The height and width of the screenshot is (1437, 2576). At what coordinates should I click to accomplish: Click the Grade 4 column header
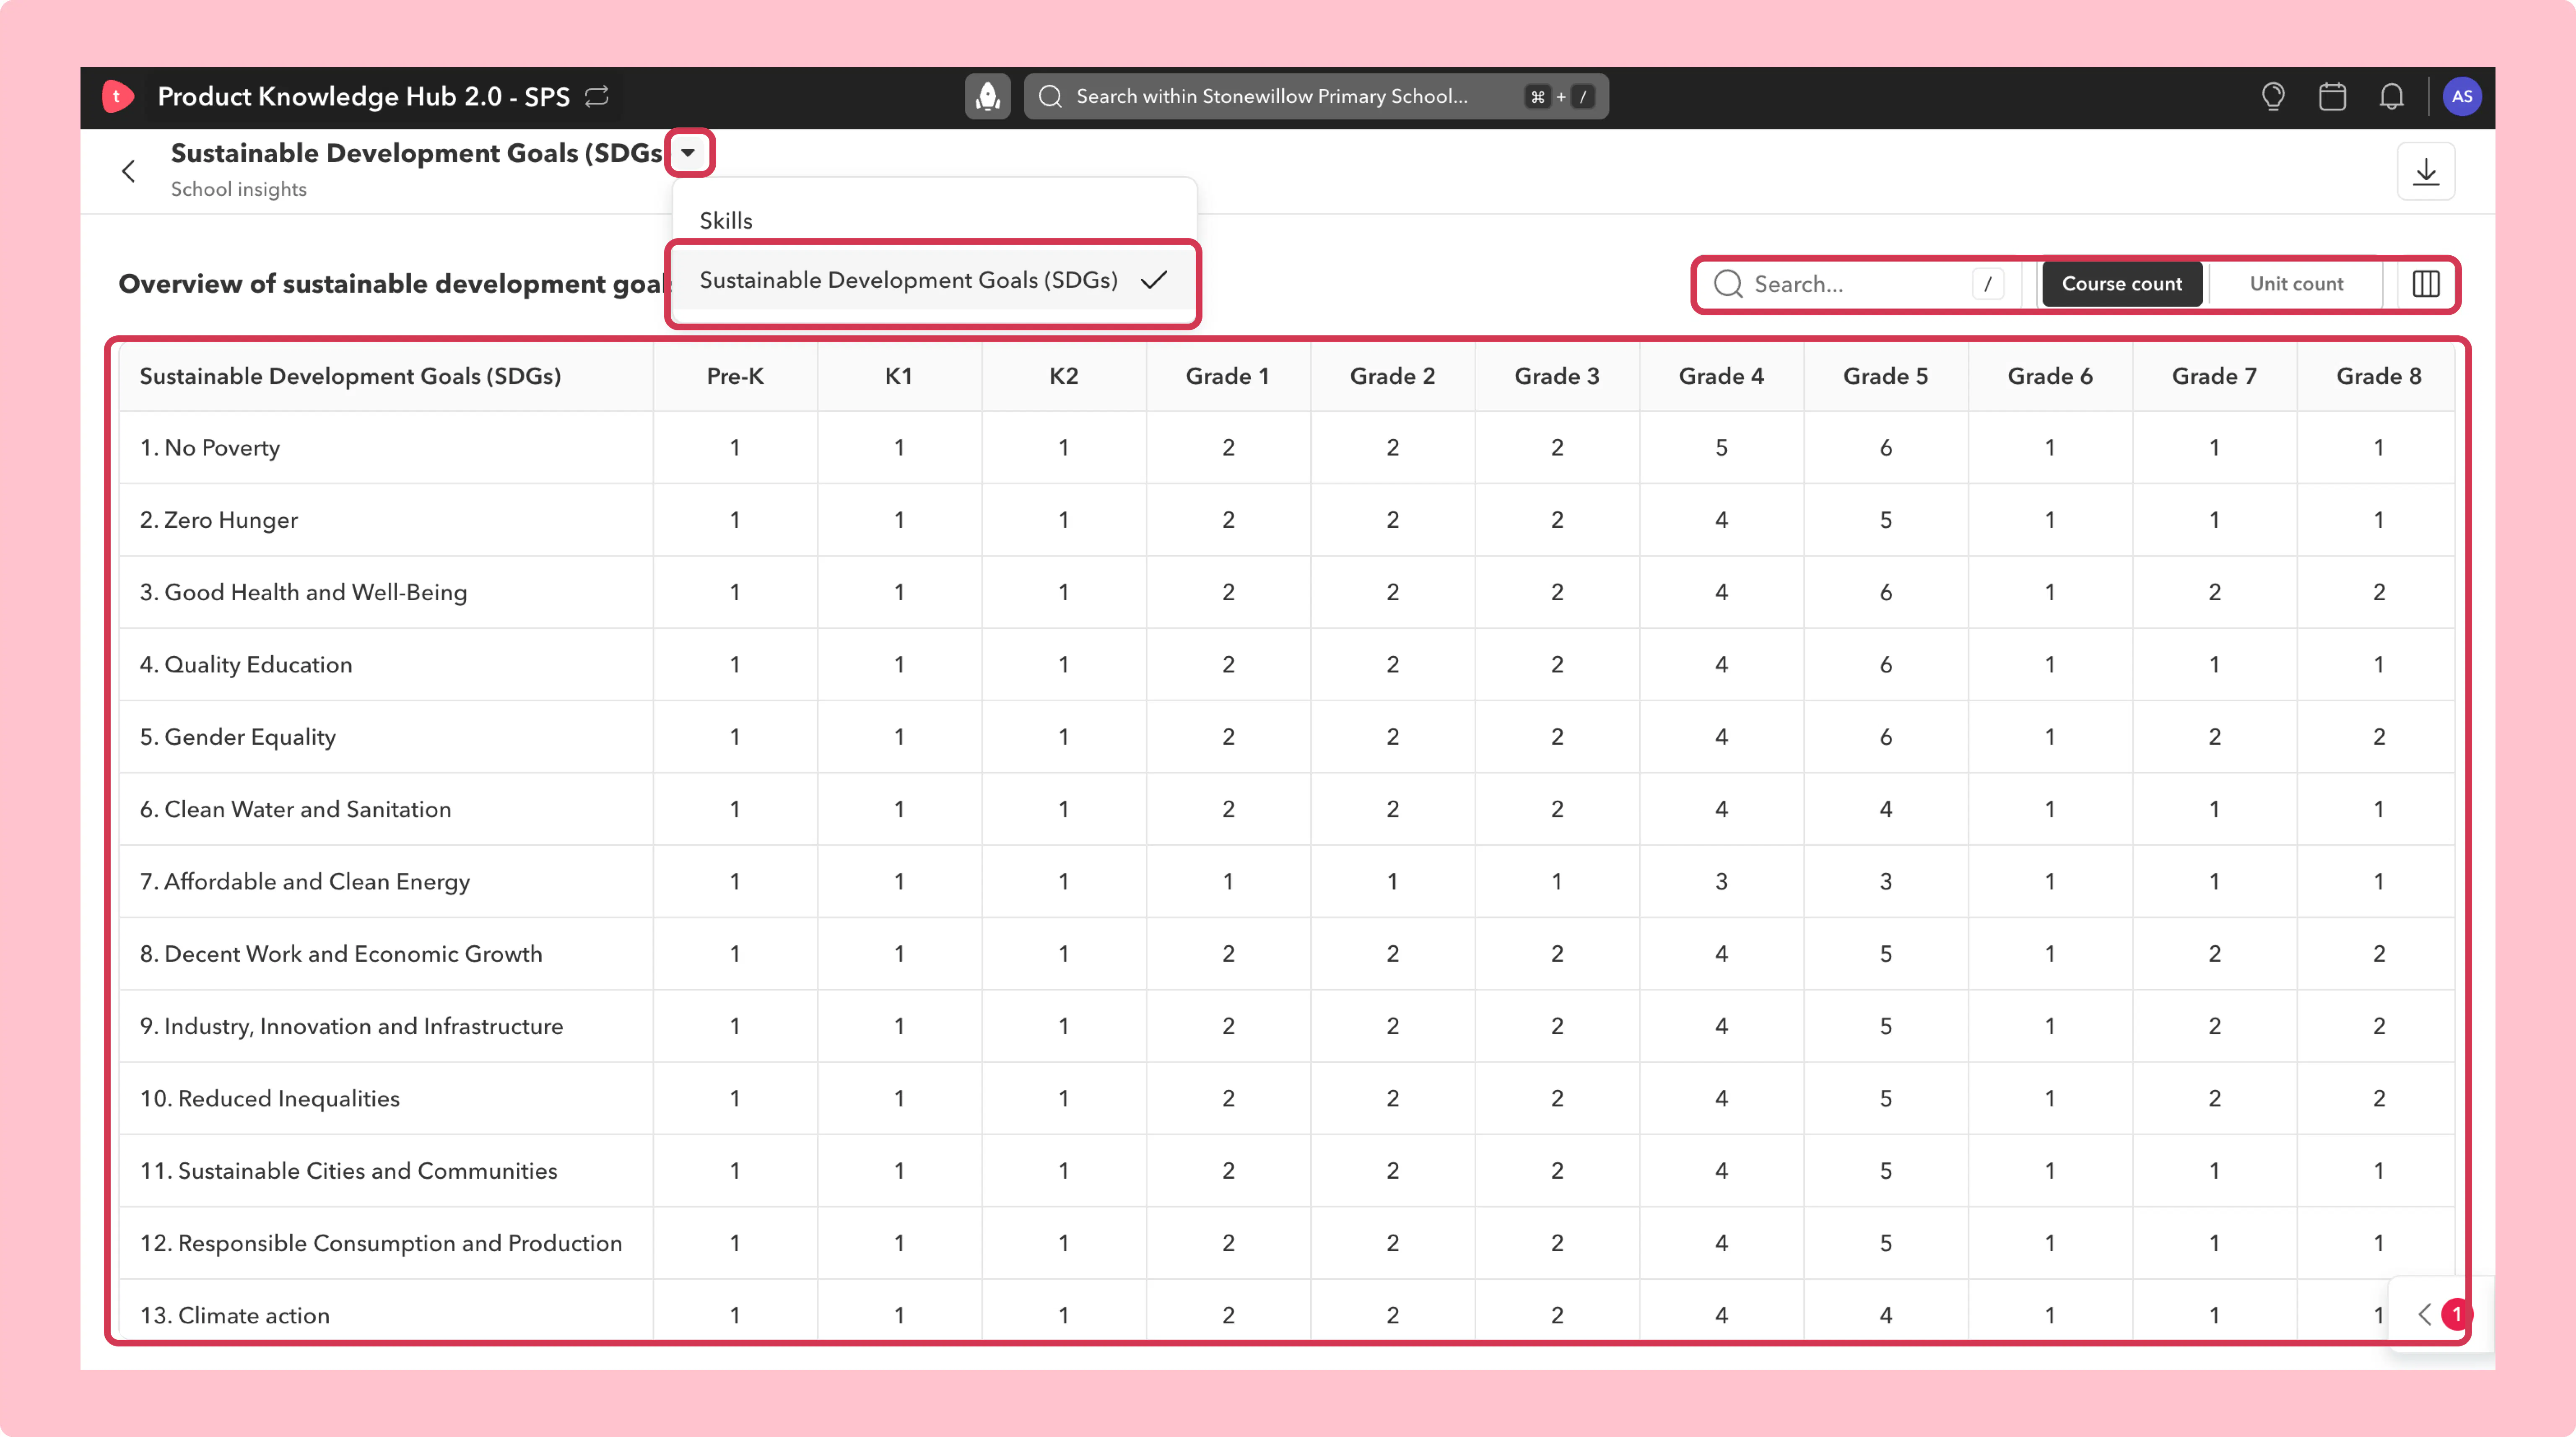tap(1721, 376)
